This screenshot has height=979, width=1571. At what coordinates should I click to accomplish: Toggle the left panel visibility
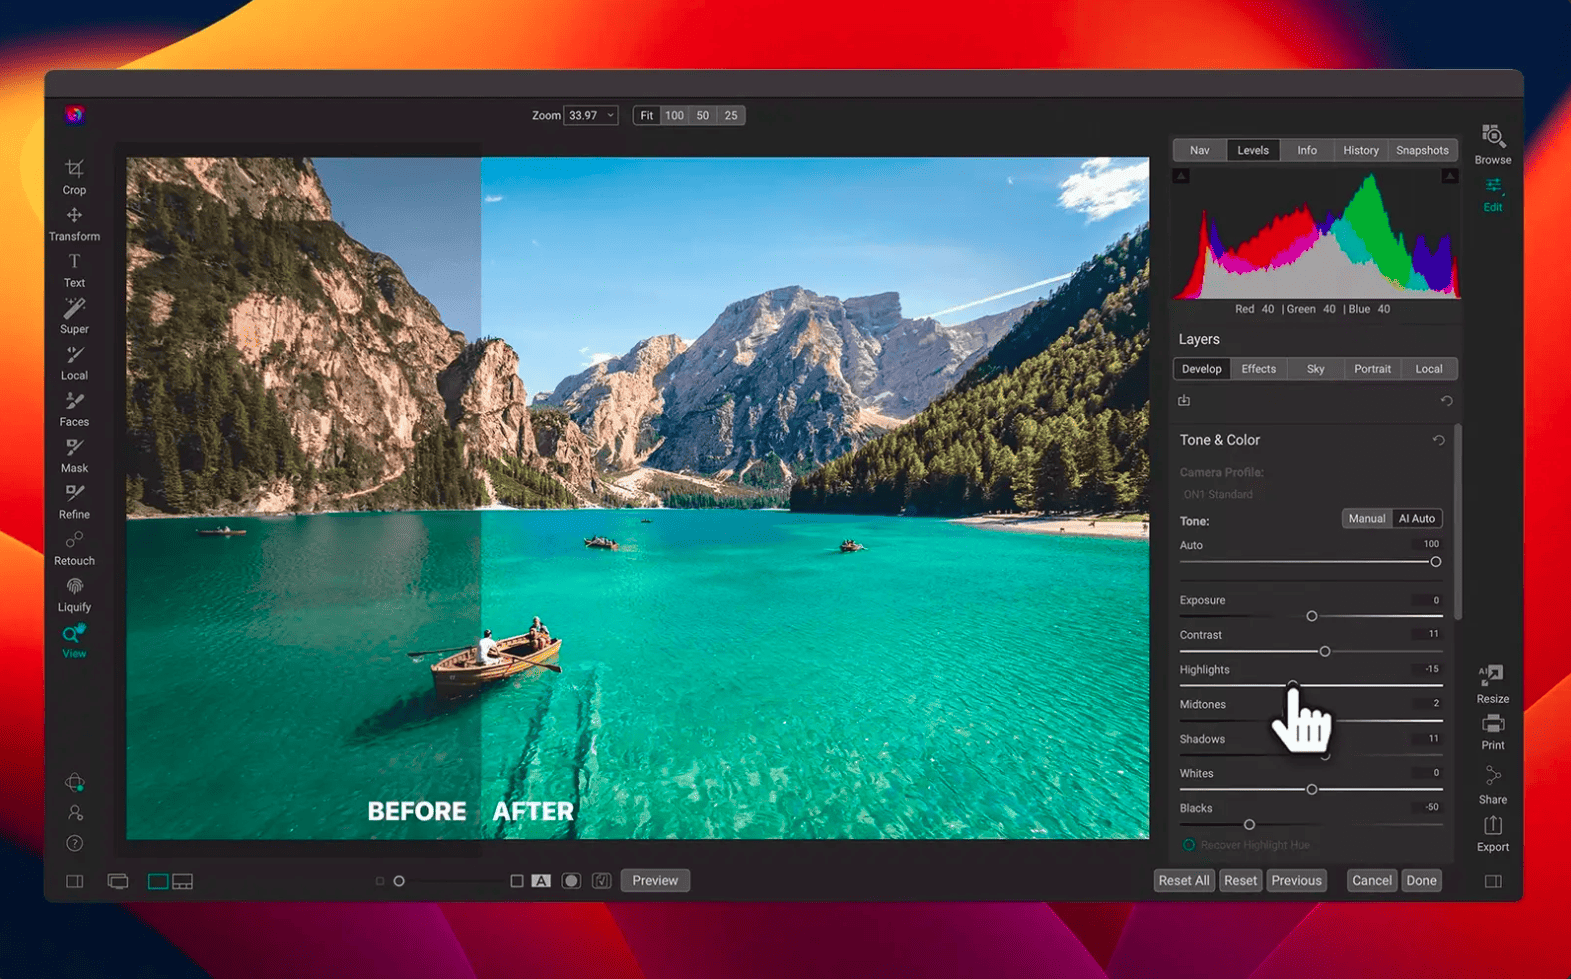tap(75, 881)
